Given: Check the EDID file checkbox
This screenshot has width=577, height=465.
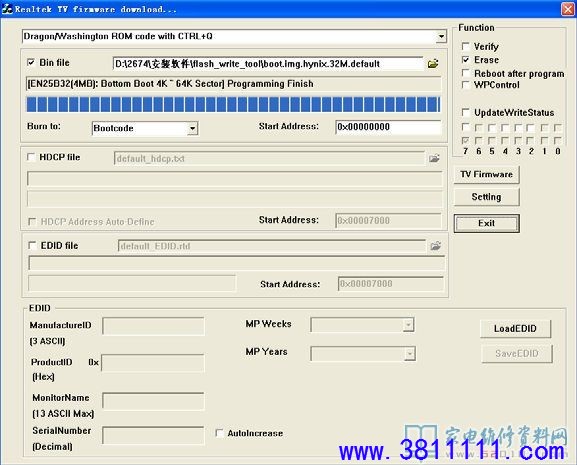Looking at the screenshot, I should click(32, 245).
